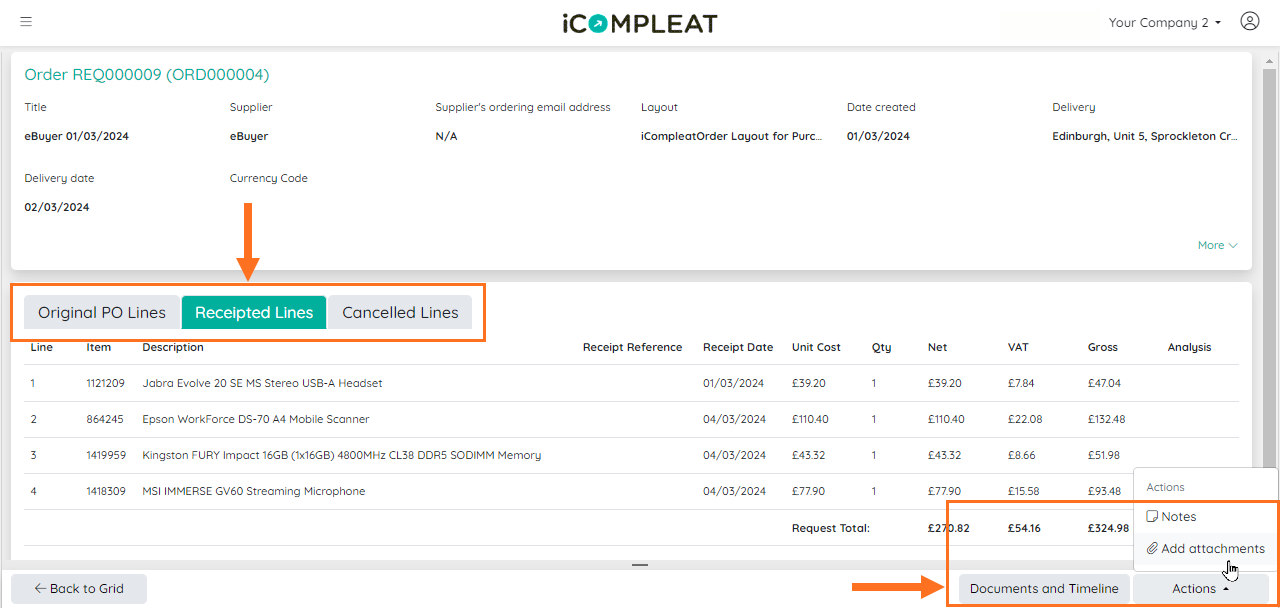Select the Receipted Lines tab
1280x608 pixels.
point(253,312)
